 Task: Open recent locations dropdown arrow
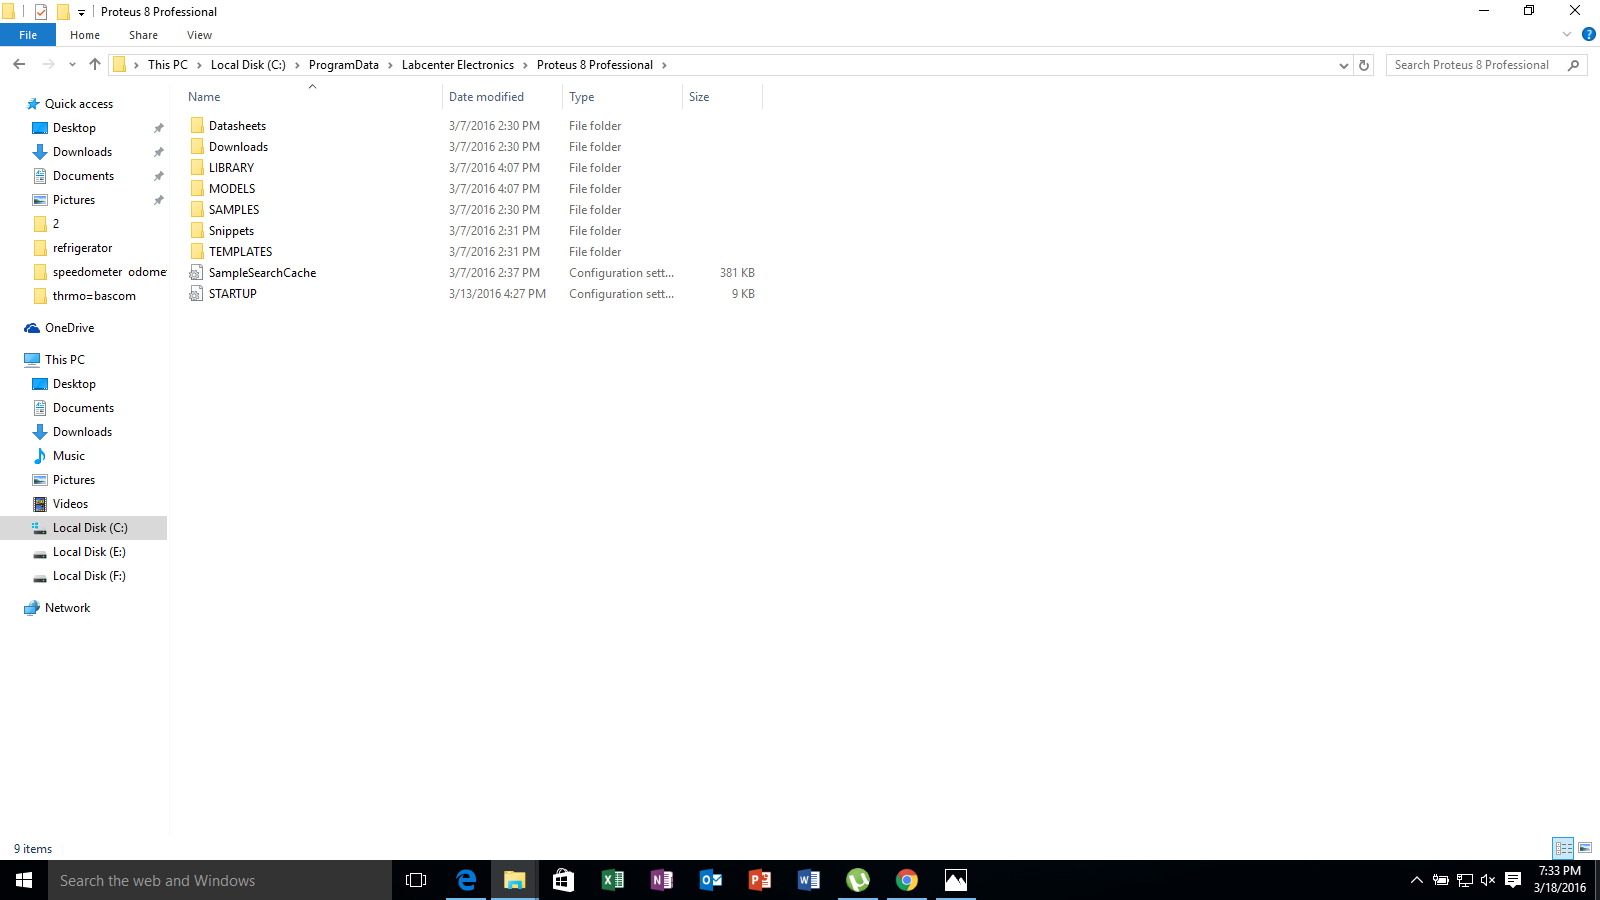(x=72, y=65)
